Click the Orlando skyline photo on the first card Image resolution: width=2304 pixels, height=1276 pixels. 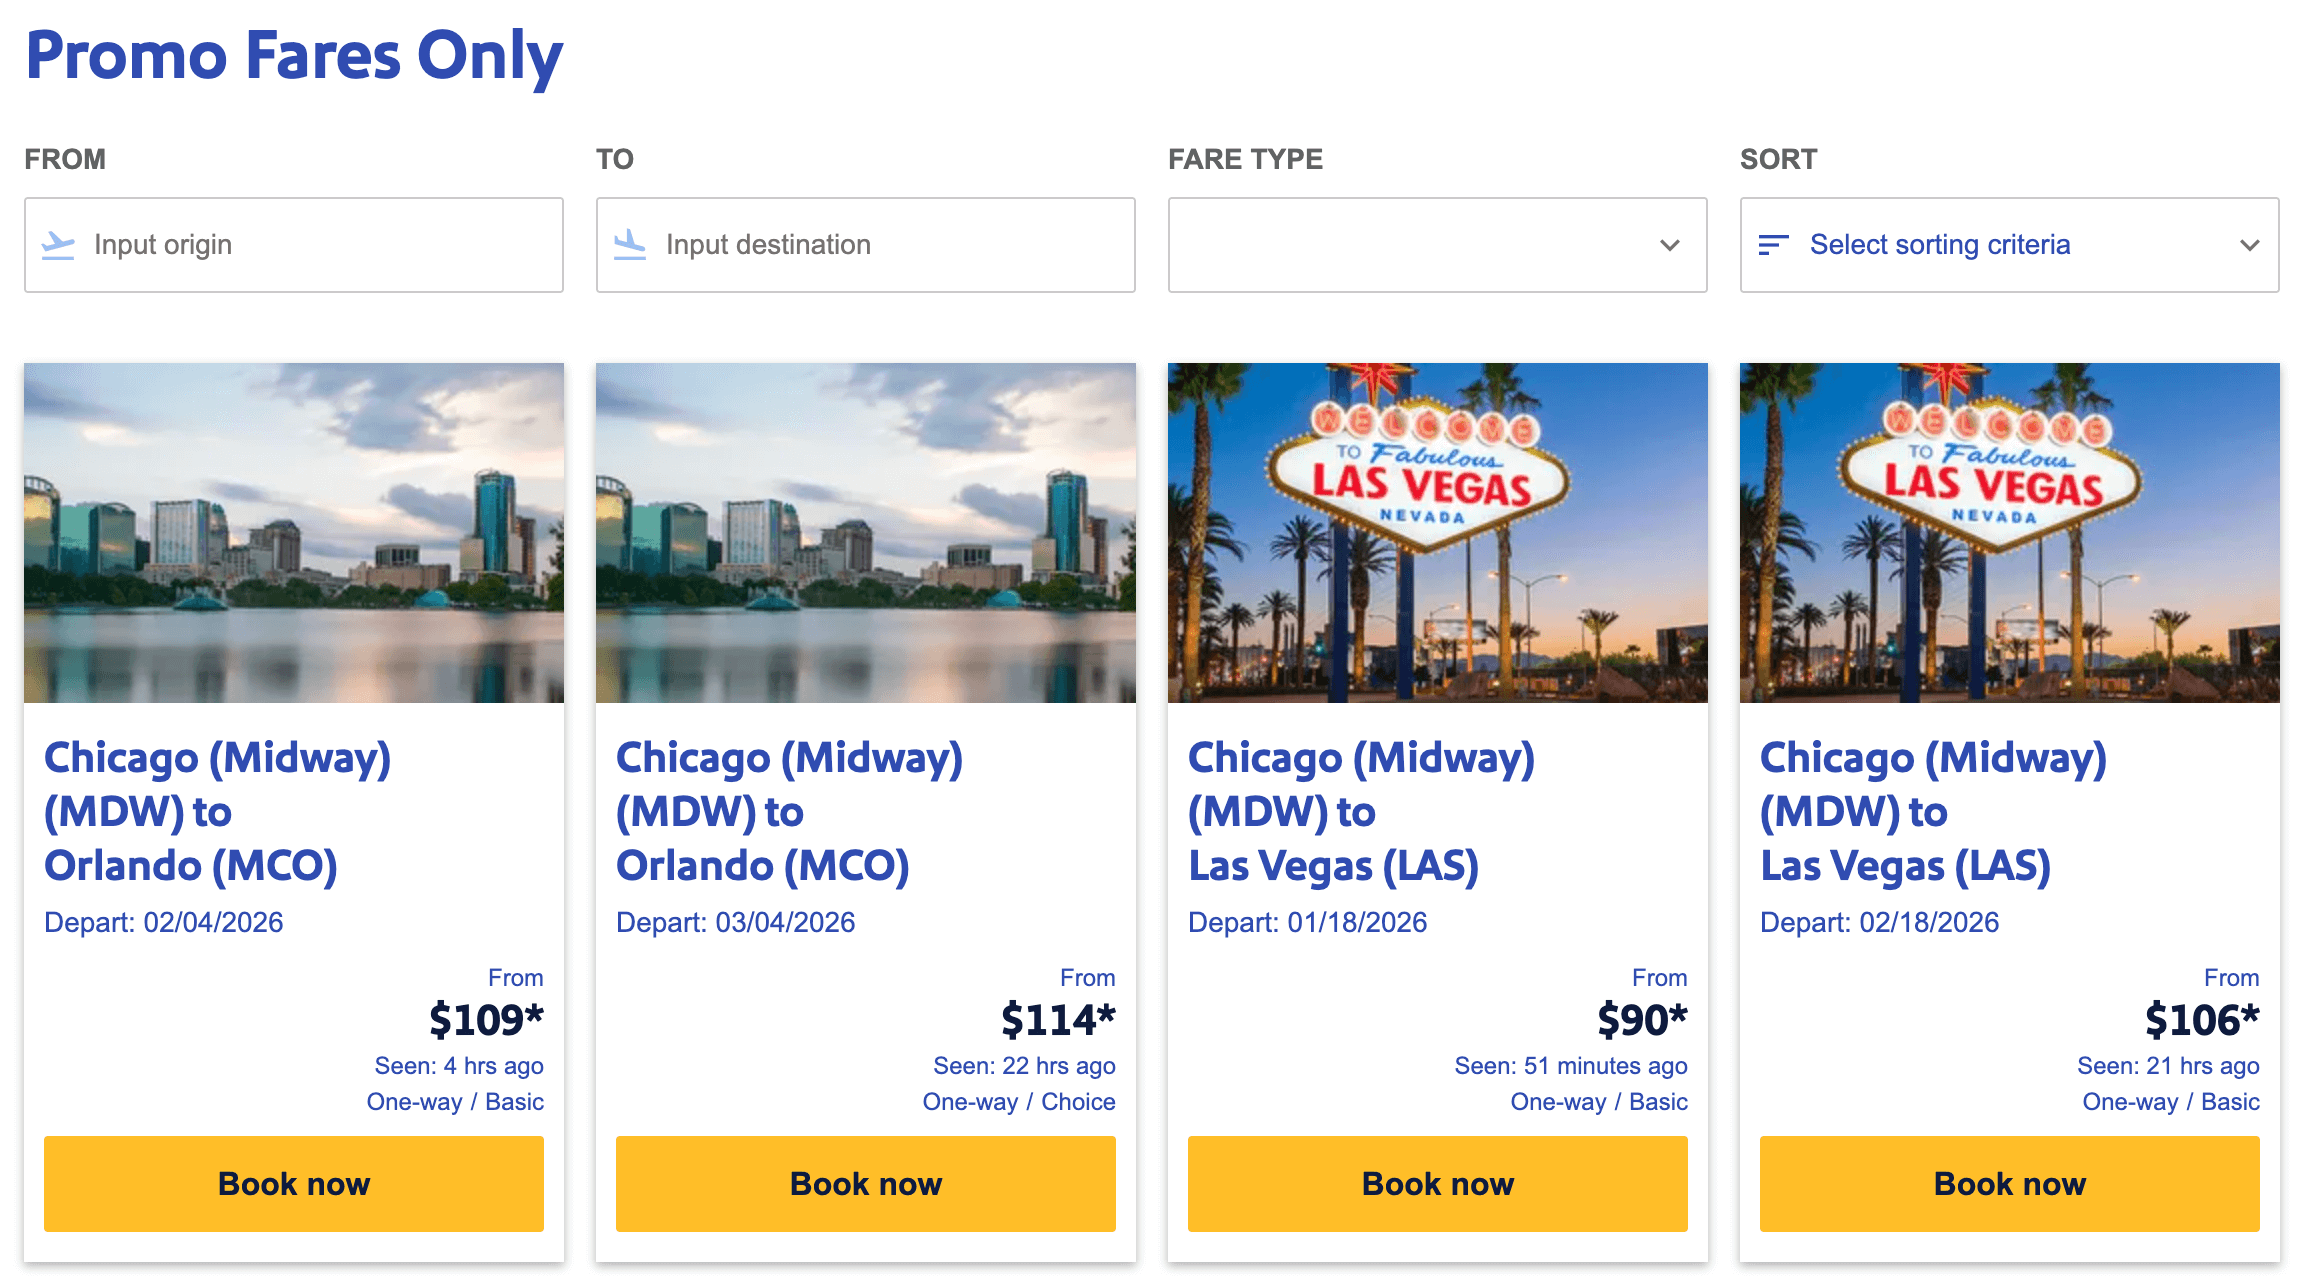click(x=293, y=531)
